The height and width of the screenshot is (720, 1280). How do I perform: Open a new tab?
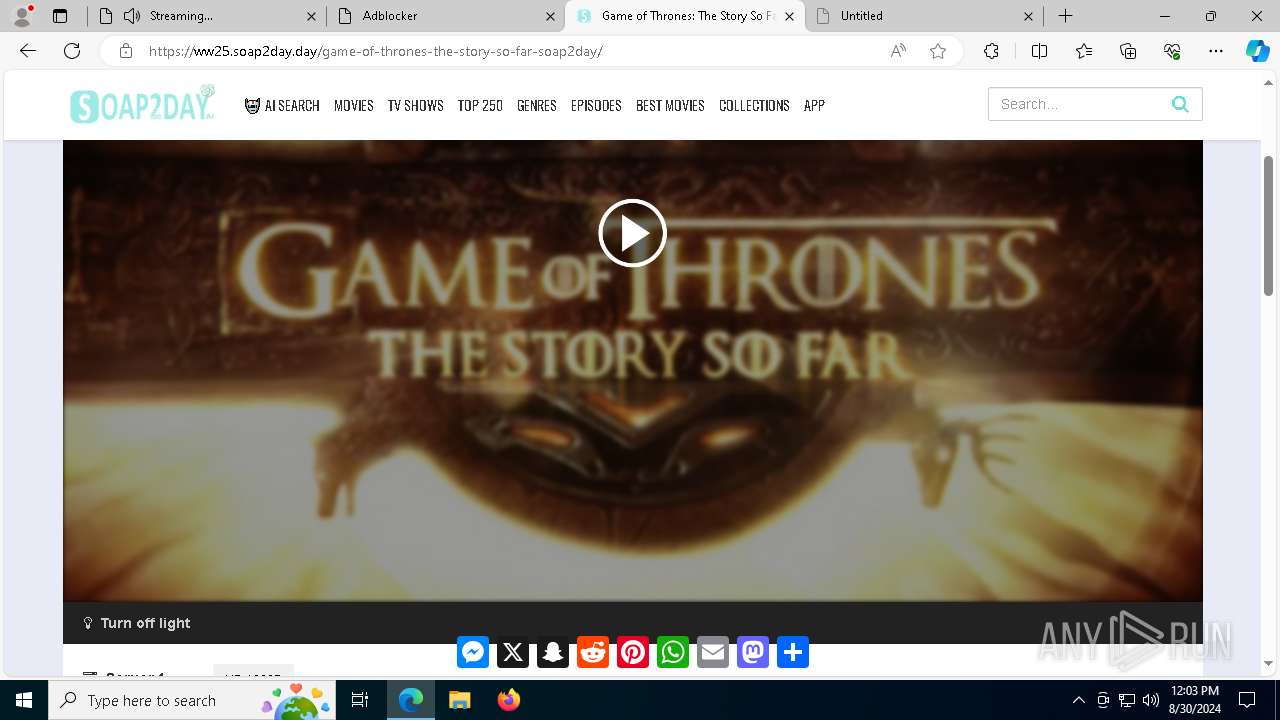click(x=1066, y=16)
